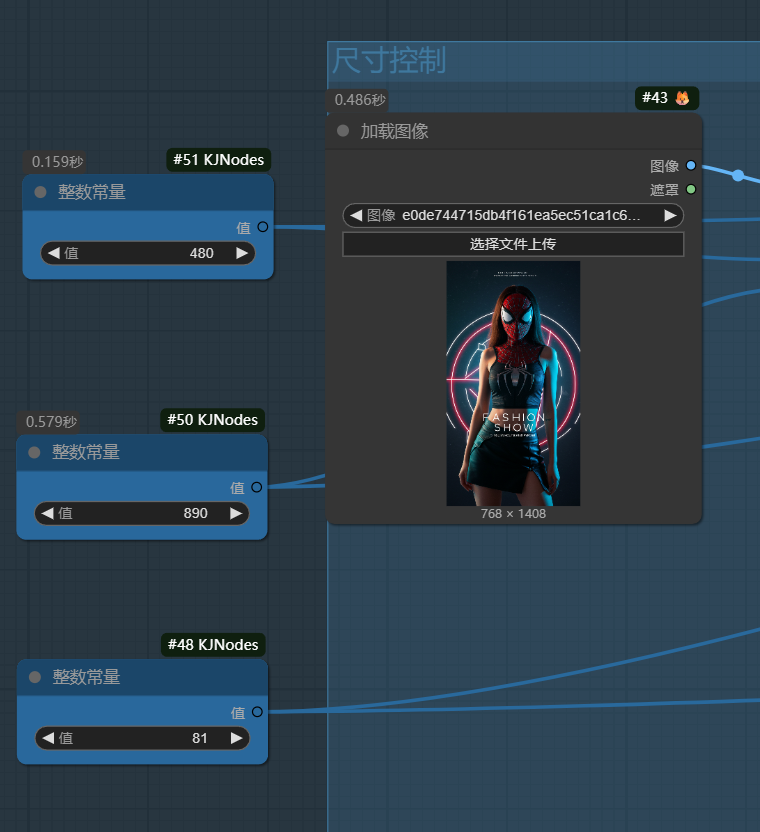Collapse node #48 via its title dot
Image resolution: width=760 pixels, height=832 pixels.
click(x=35, y=677)
